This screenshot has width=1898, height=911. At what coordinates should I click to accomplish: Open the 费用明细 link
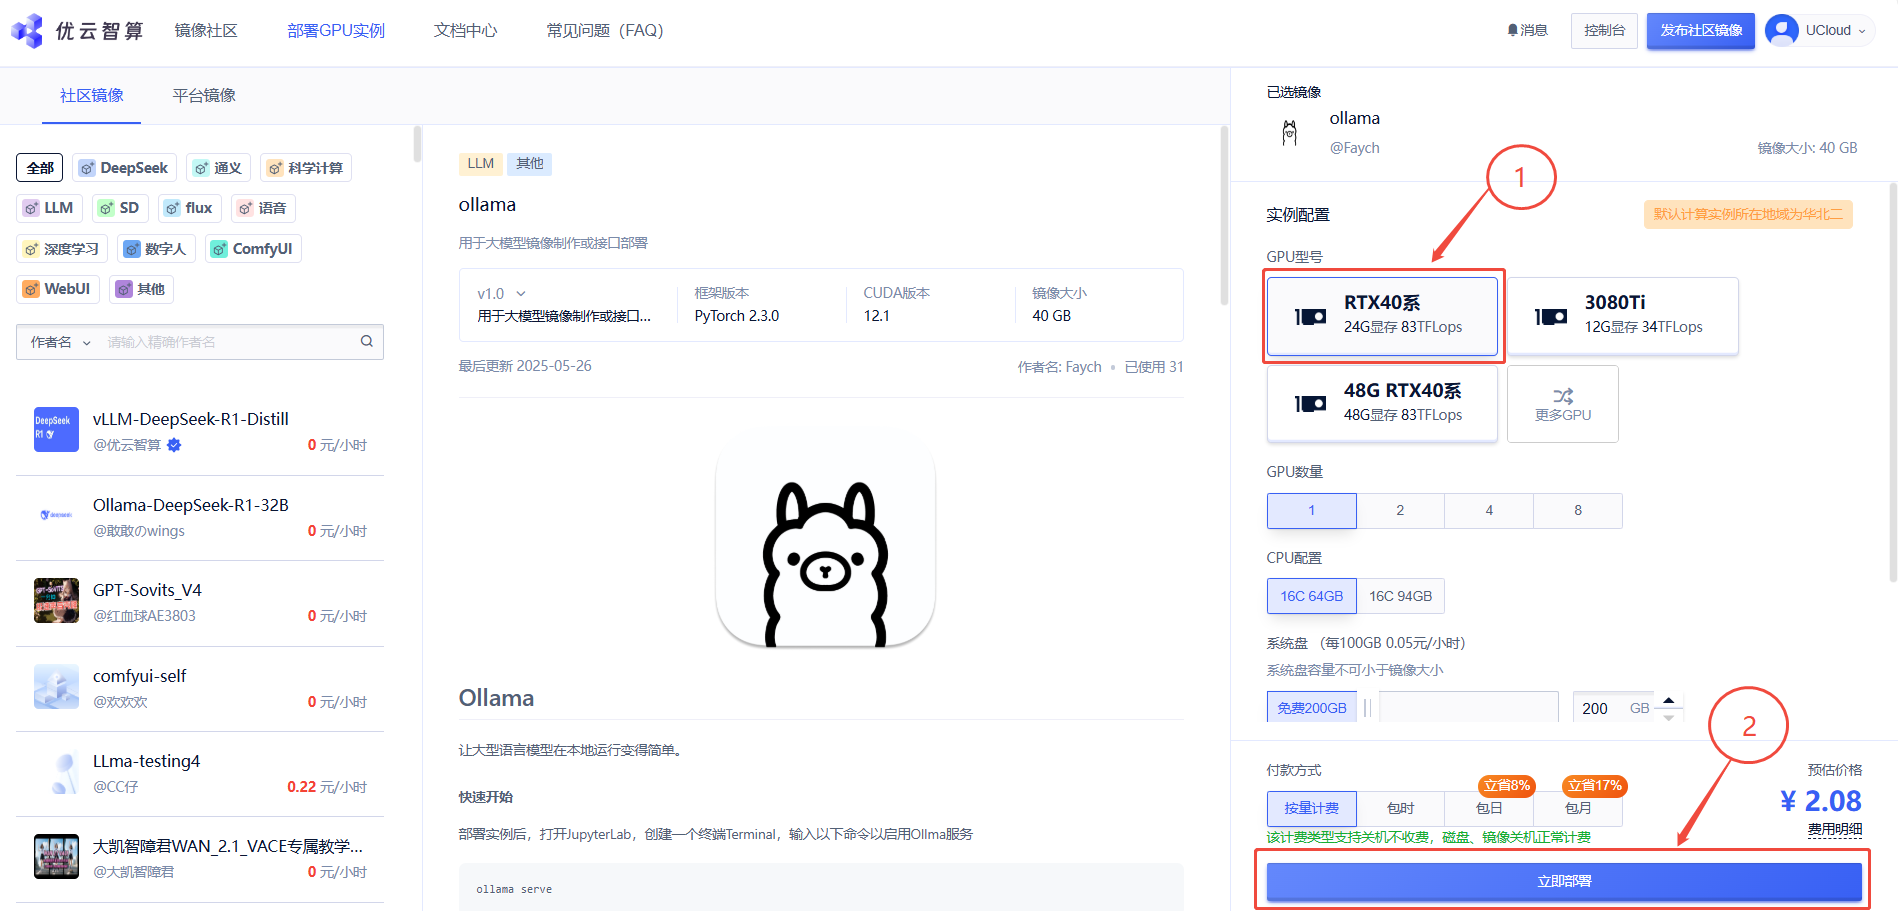[1835, 829]
